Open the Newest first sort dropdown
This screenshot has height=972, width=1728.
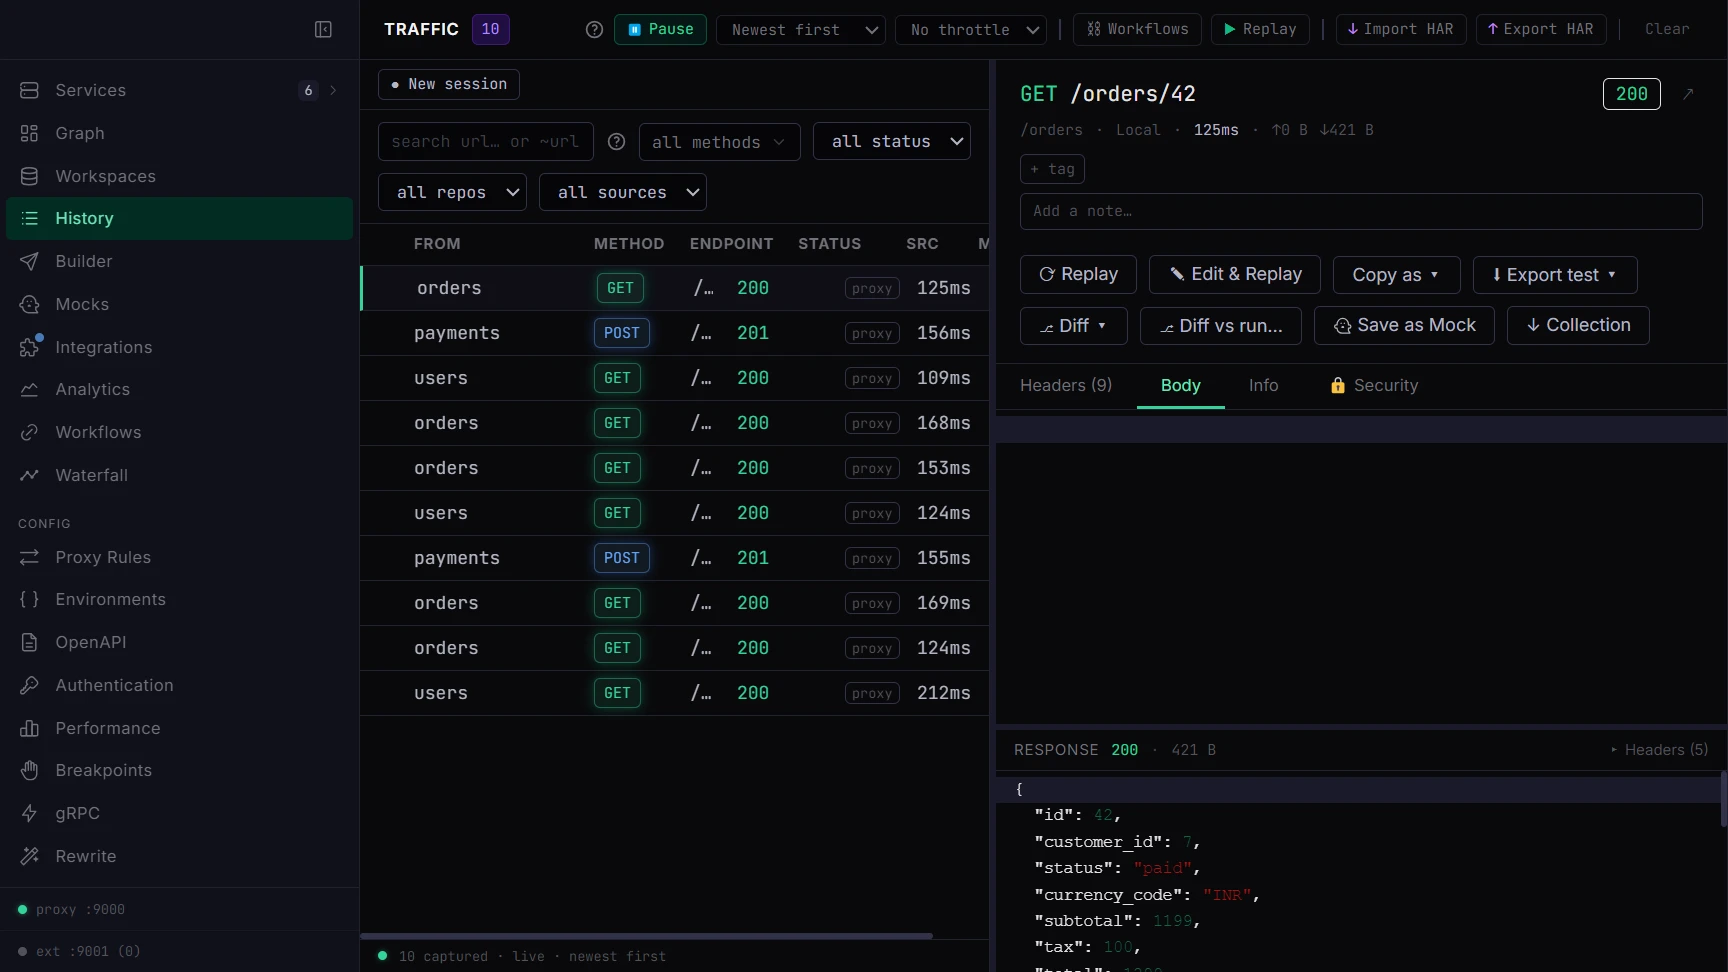801,30
